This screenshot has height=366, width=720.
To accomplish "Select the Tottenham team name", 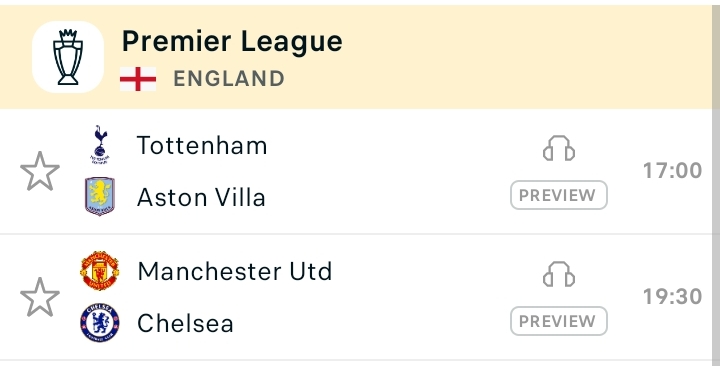I will point(202,146).
